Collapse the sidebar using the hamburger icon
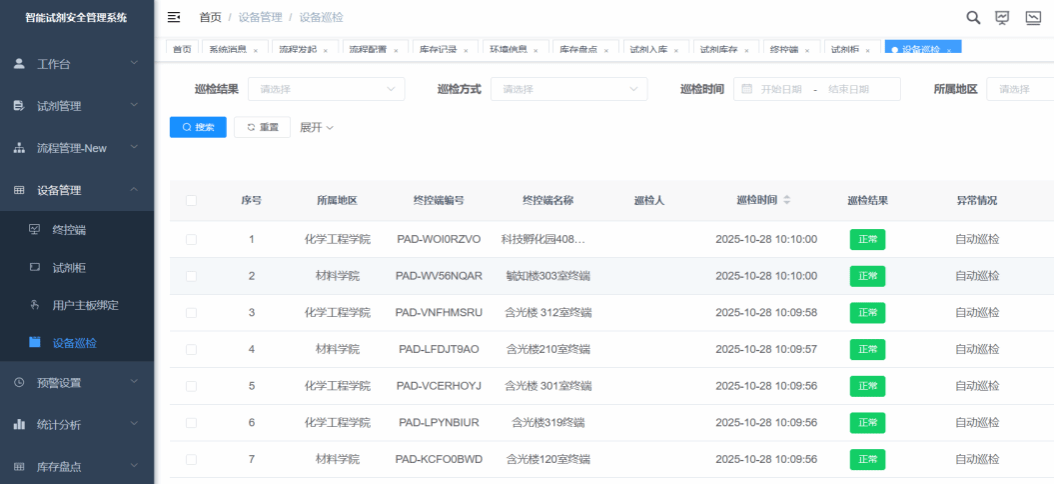Image resolution: width=1054 pixels, height=484 pixels. point(174,17)
